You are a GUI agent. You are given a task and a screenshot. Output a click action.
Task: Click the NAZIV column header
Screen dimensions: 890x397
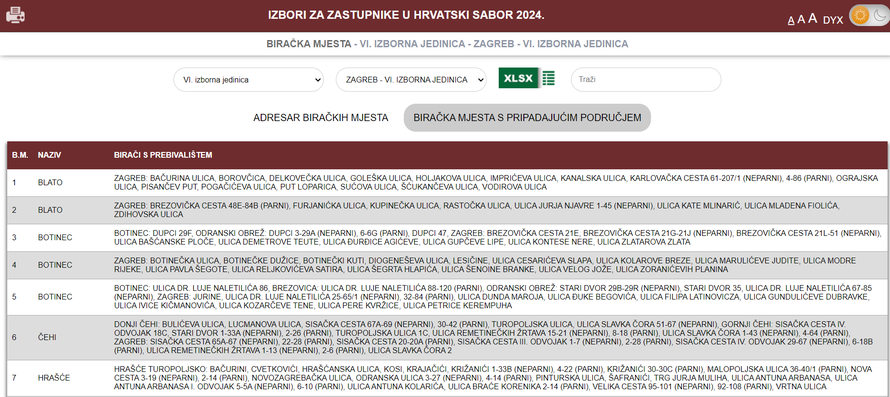49,155
